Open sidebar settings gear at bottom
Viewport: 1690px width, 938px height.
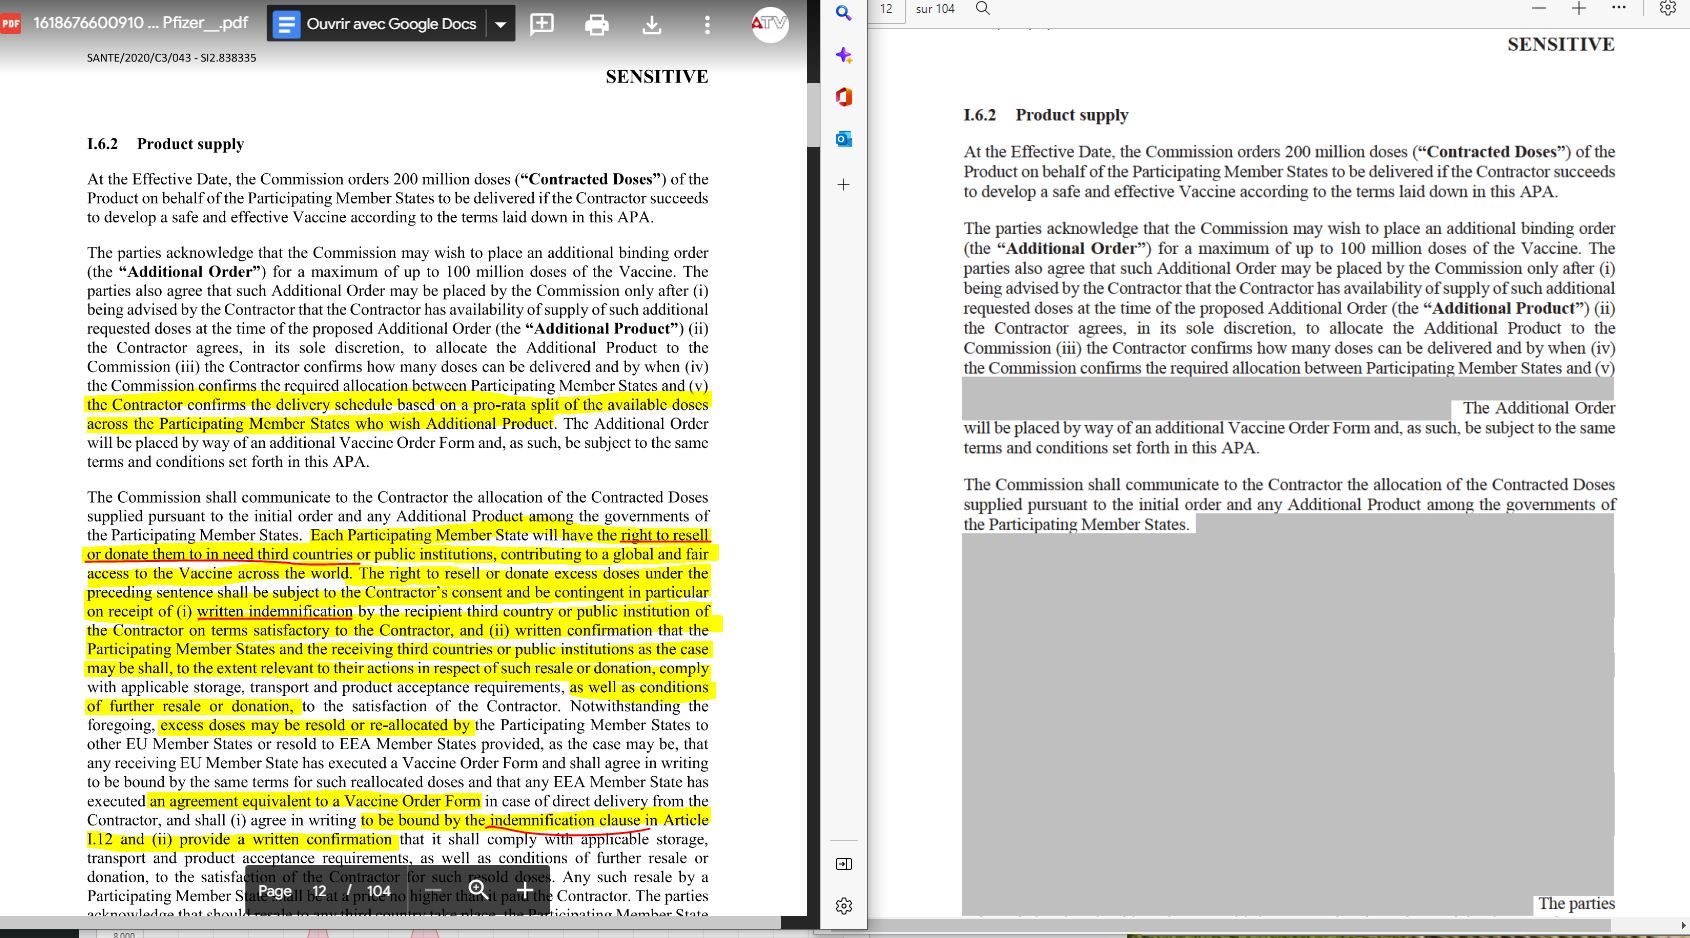pyautogui.click(x=844, y=906)
